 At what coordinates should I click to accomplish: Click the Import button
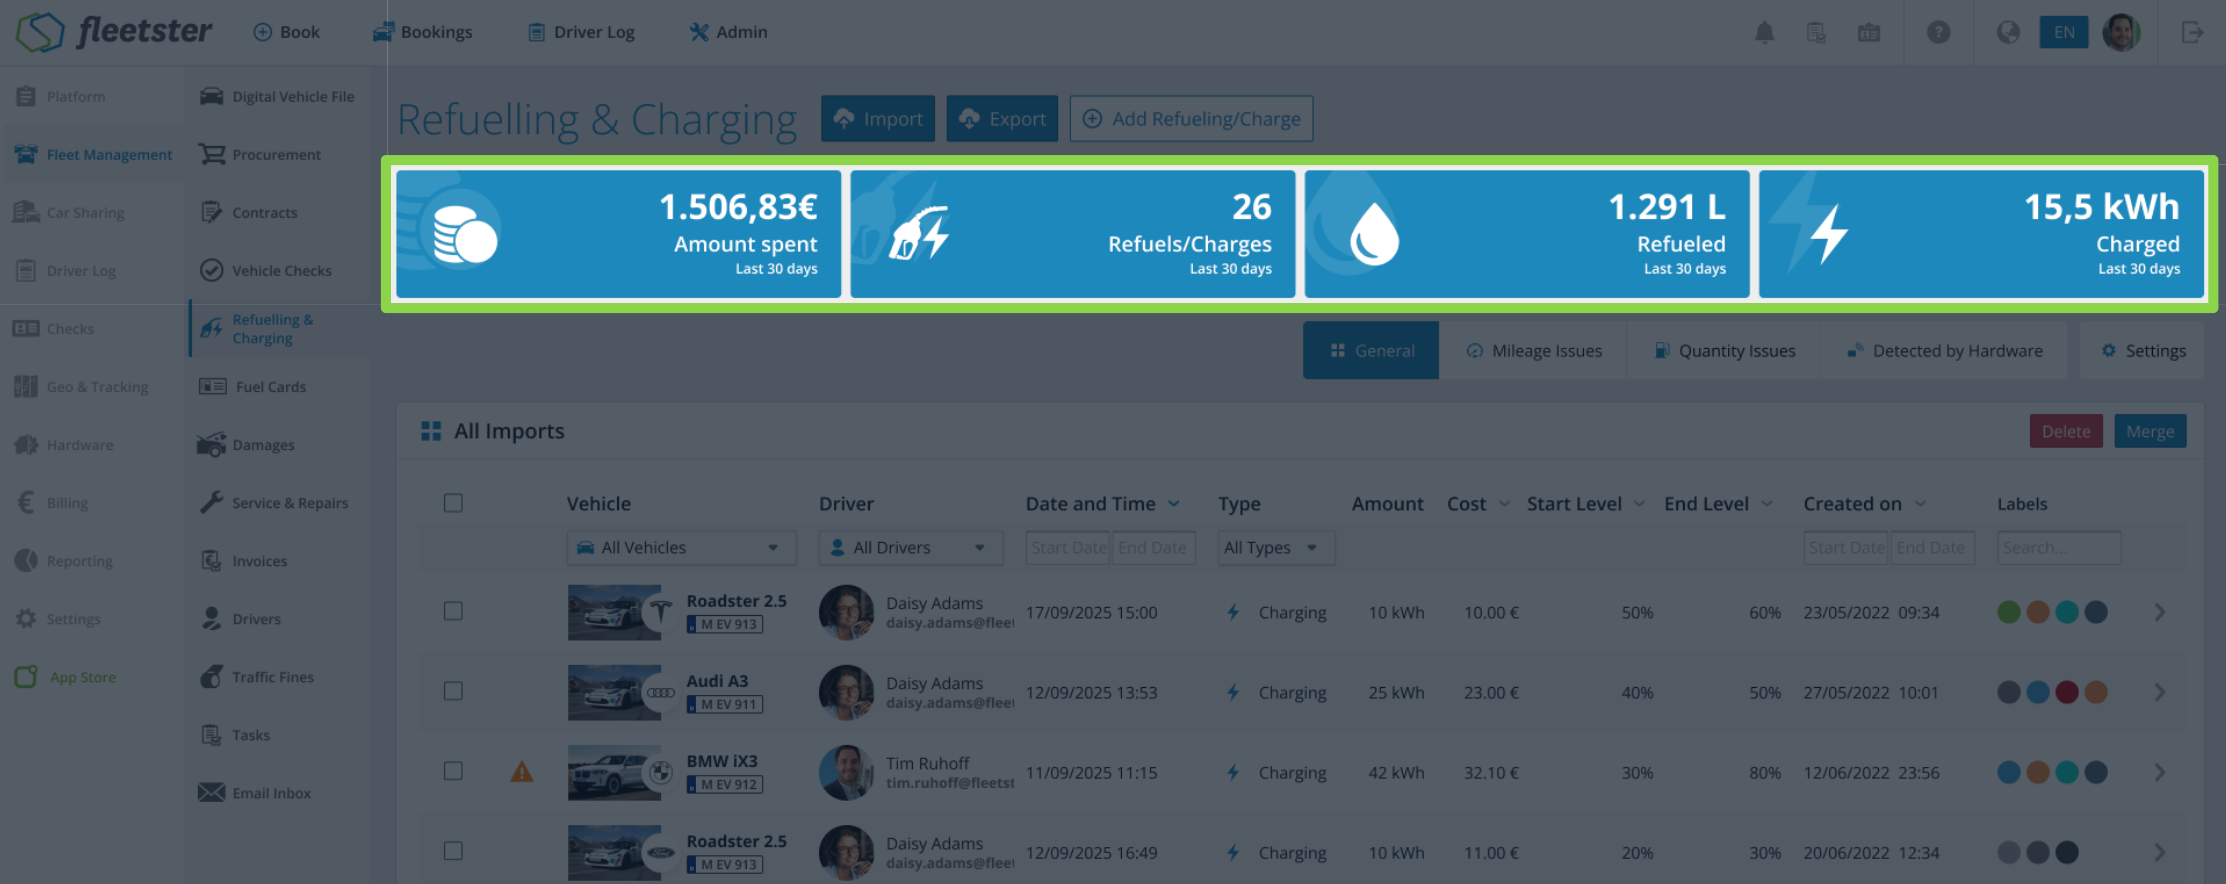coord(878,119)
